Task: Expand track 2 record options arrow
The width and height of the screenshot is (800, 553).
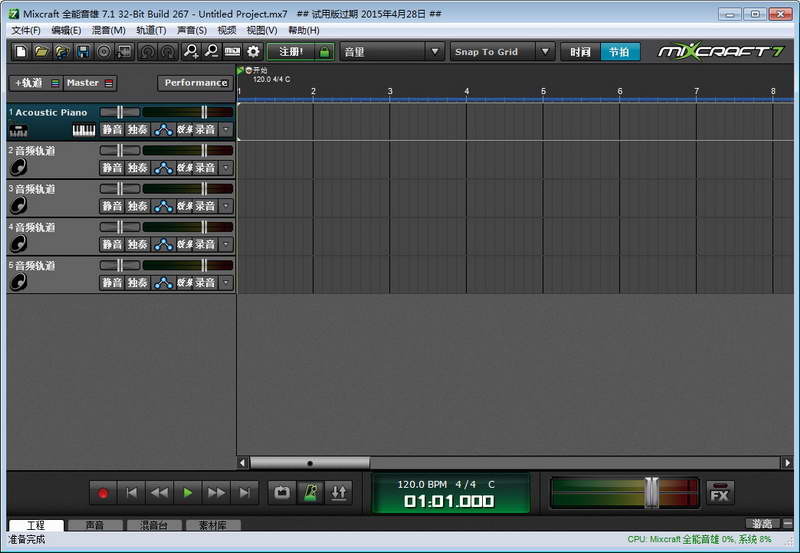Action: point(226,168)
